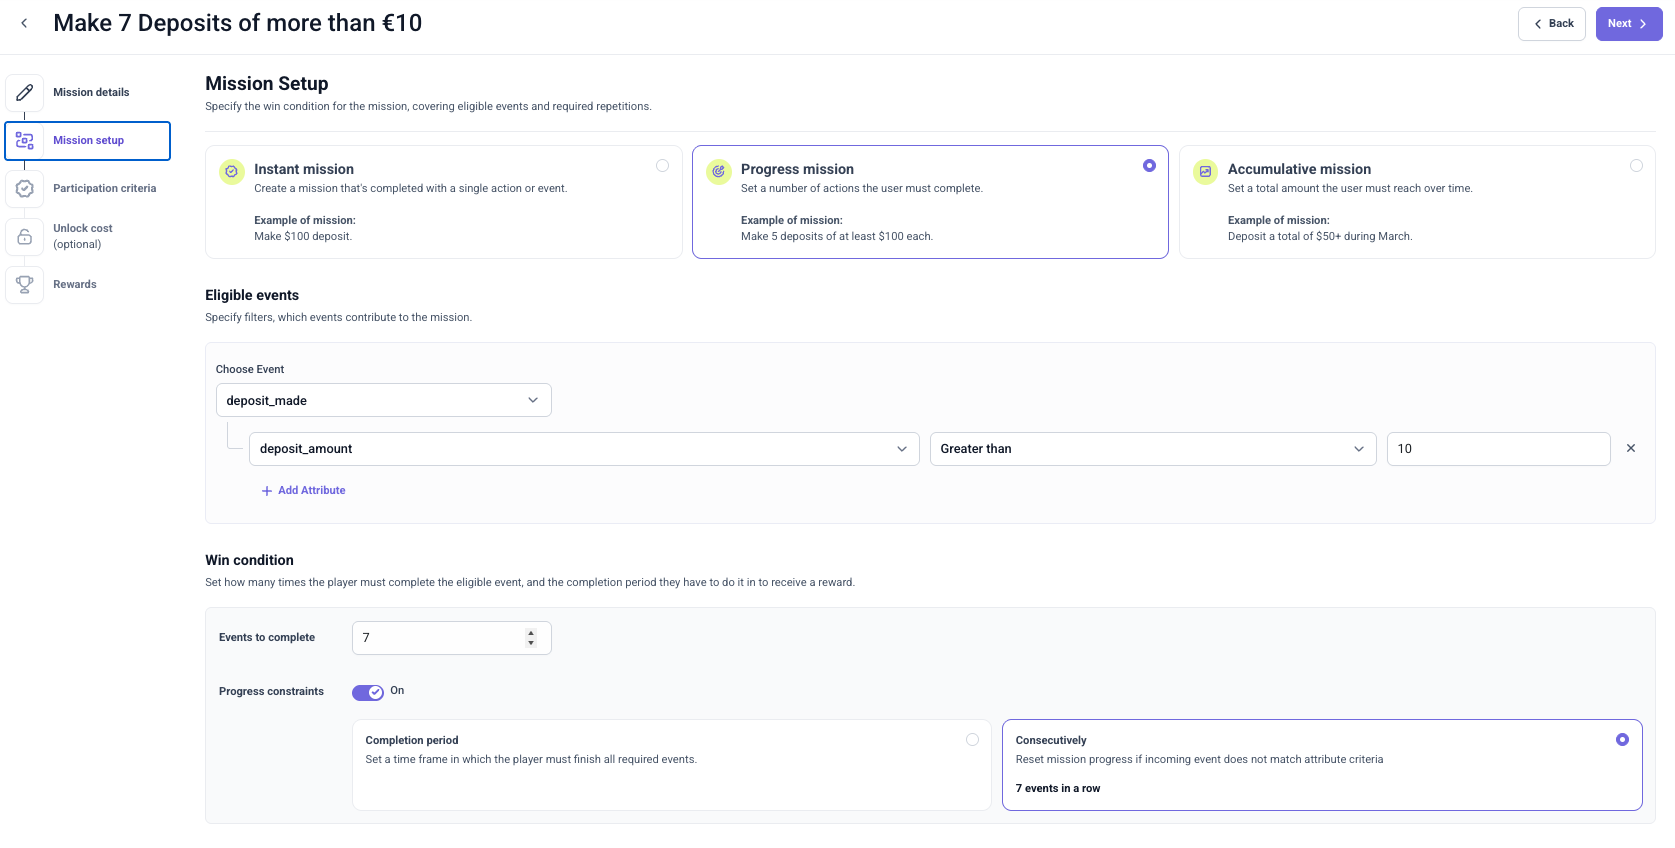This screenshot has width=1675, height=848.
Task: Click the Back button
Action: [x=1552, y=24]
